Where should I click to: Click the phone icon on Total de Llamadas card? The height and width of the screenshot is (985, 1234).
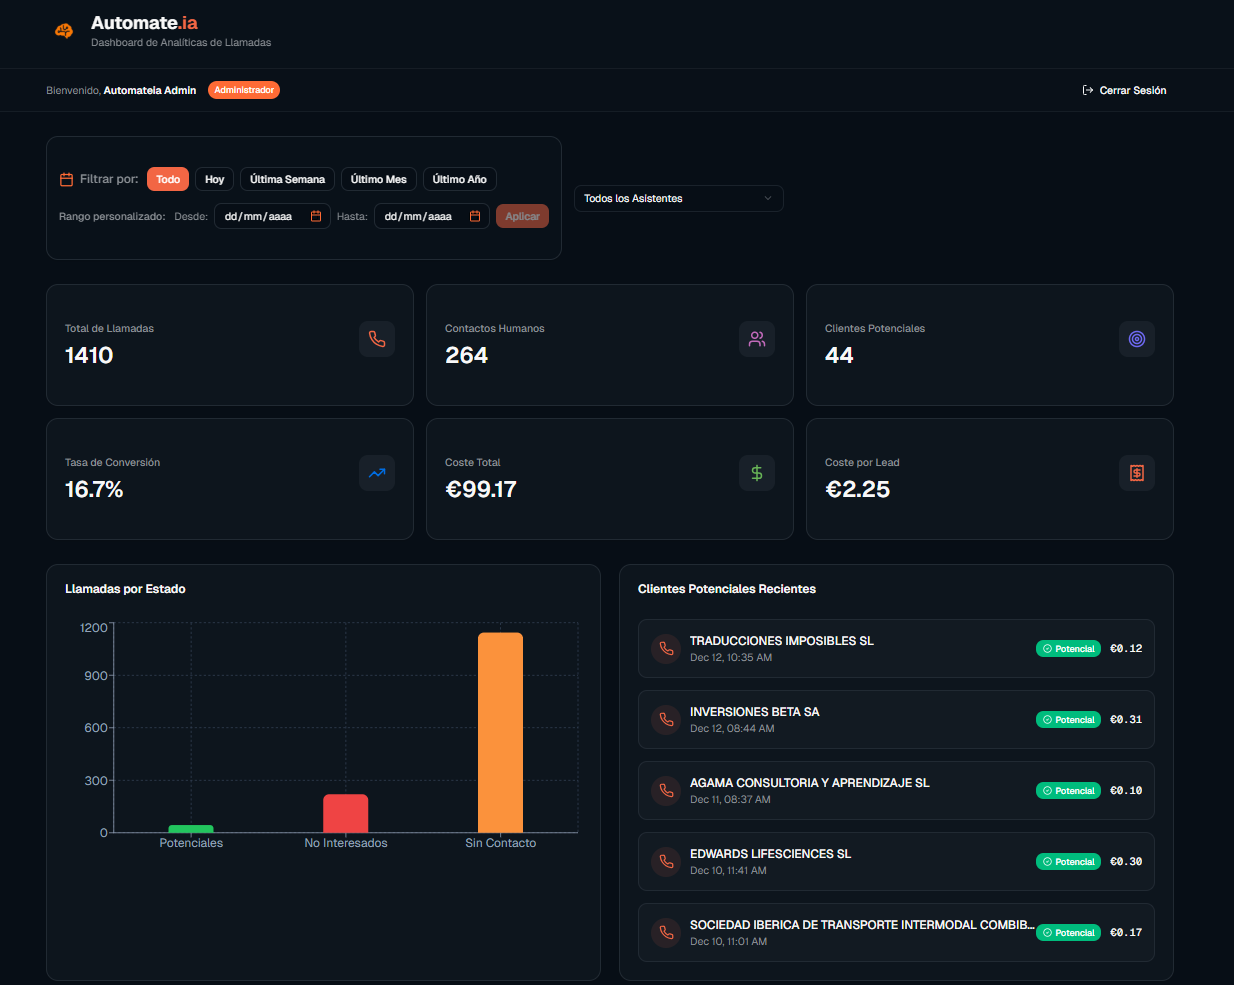377,339
